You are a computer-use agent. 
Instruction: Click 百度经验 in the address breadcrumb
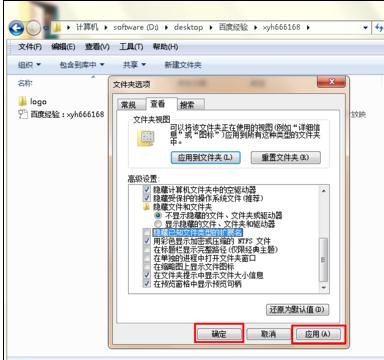pos(233,27)
